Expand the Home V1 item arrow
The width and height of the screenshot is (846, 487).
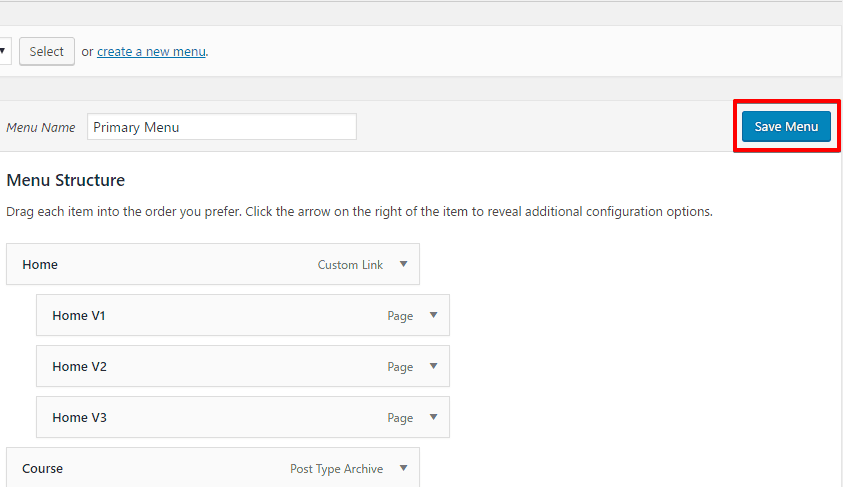tap(433, 316)
